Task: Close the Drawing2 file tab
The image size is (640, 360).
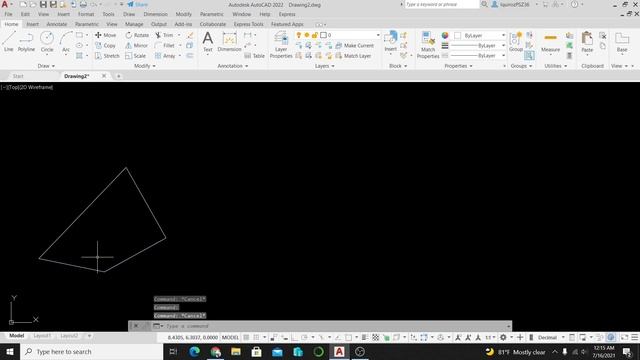Action: point(104,76)
